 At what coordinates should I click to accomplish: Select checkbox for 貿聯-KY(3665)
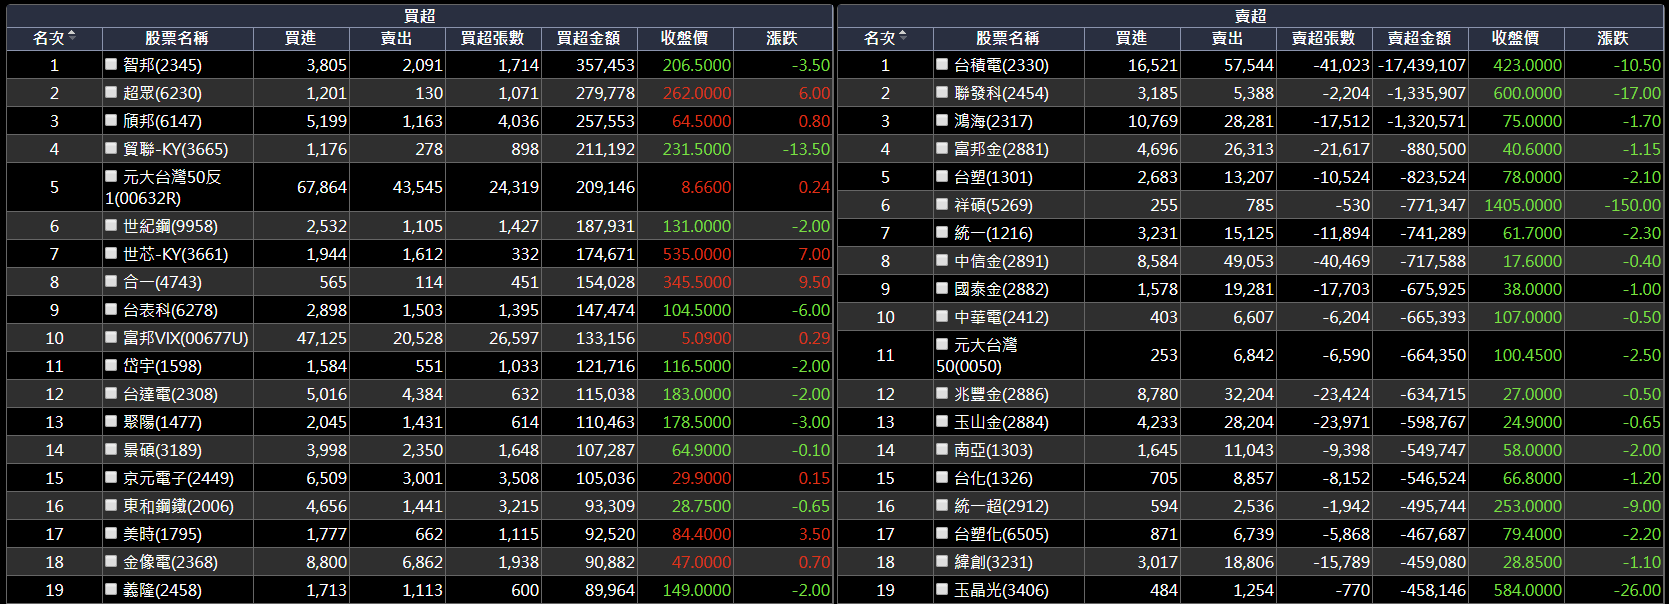point(111,148)
